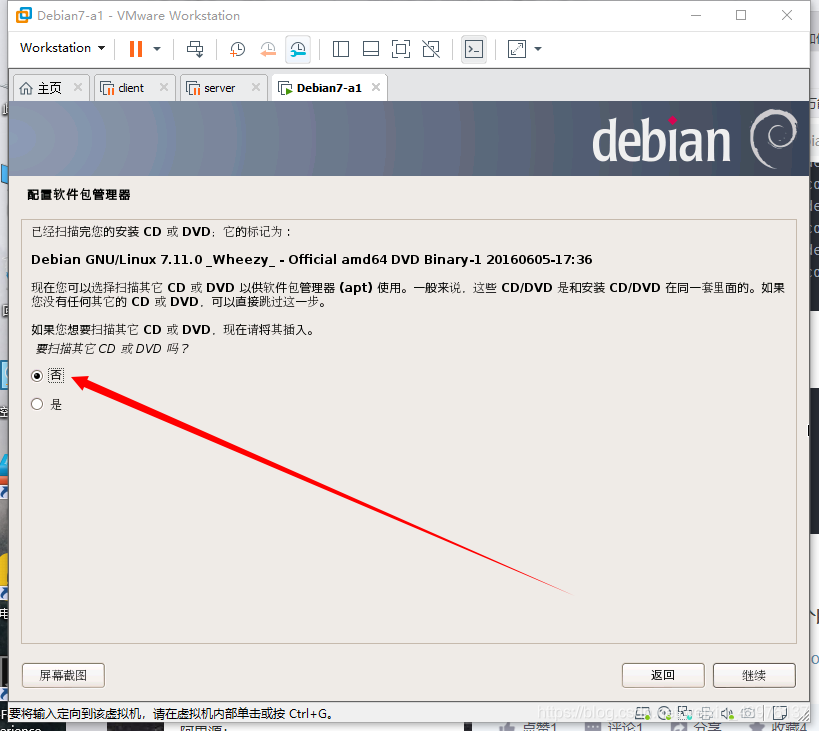Click the network adapter status icon
Image resolution: width=819 pixels, height=731 pixels.
[685, 713]
